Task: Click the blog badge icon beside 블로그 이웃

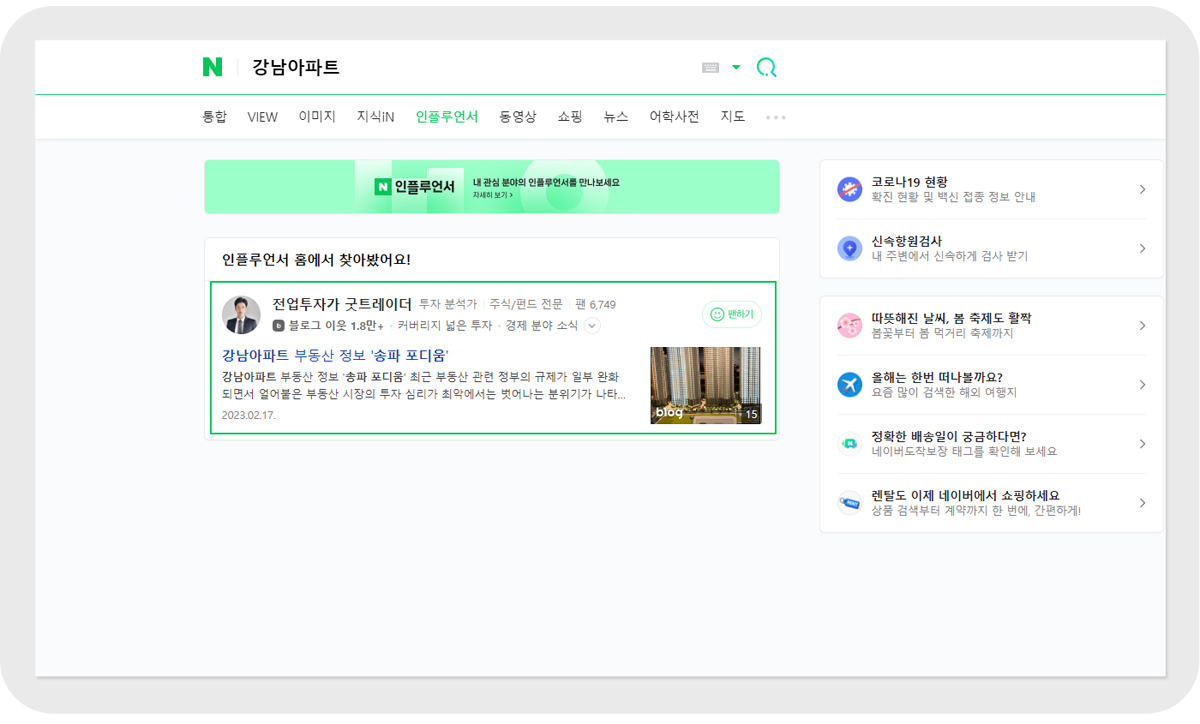Action: [279, 326]
